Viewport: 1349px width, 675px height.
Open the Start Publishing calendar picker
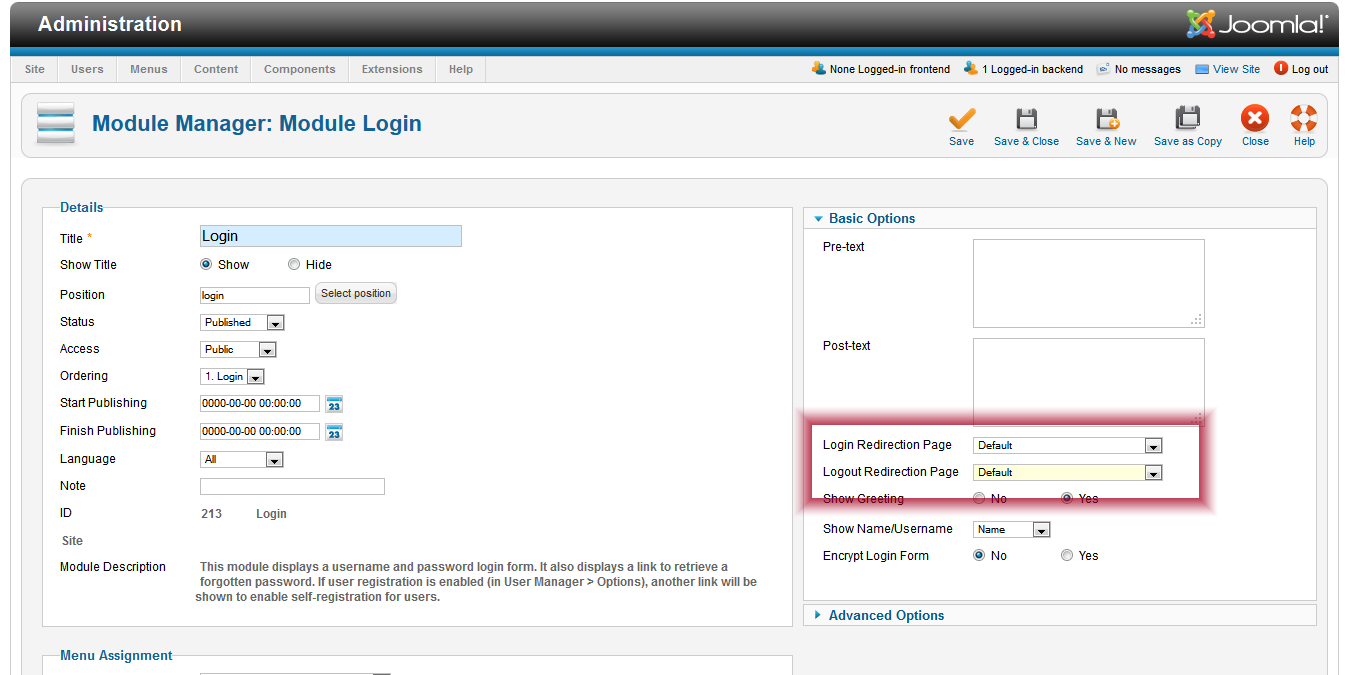click(x=334, y=404)
